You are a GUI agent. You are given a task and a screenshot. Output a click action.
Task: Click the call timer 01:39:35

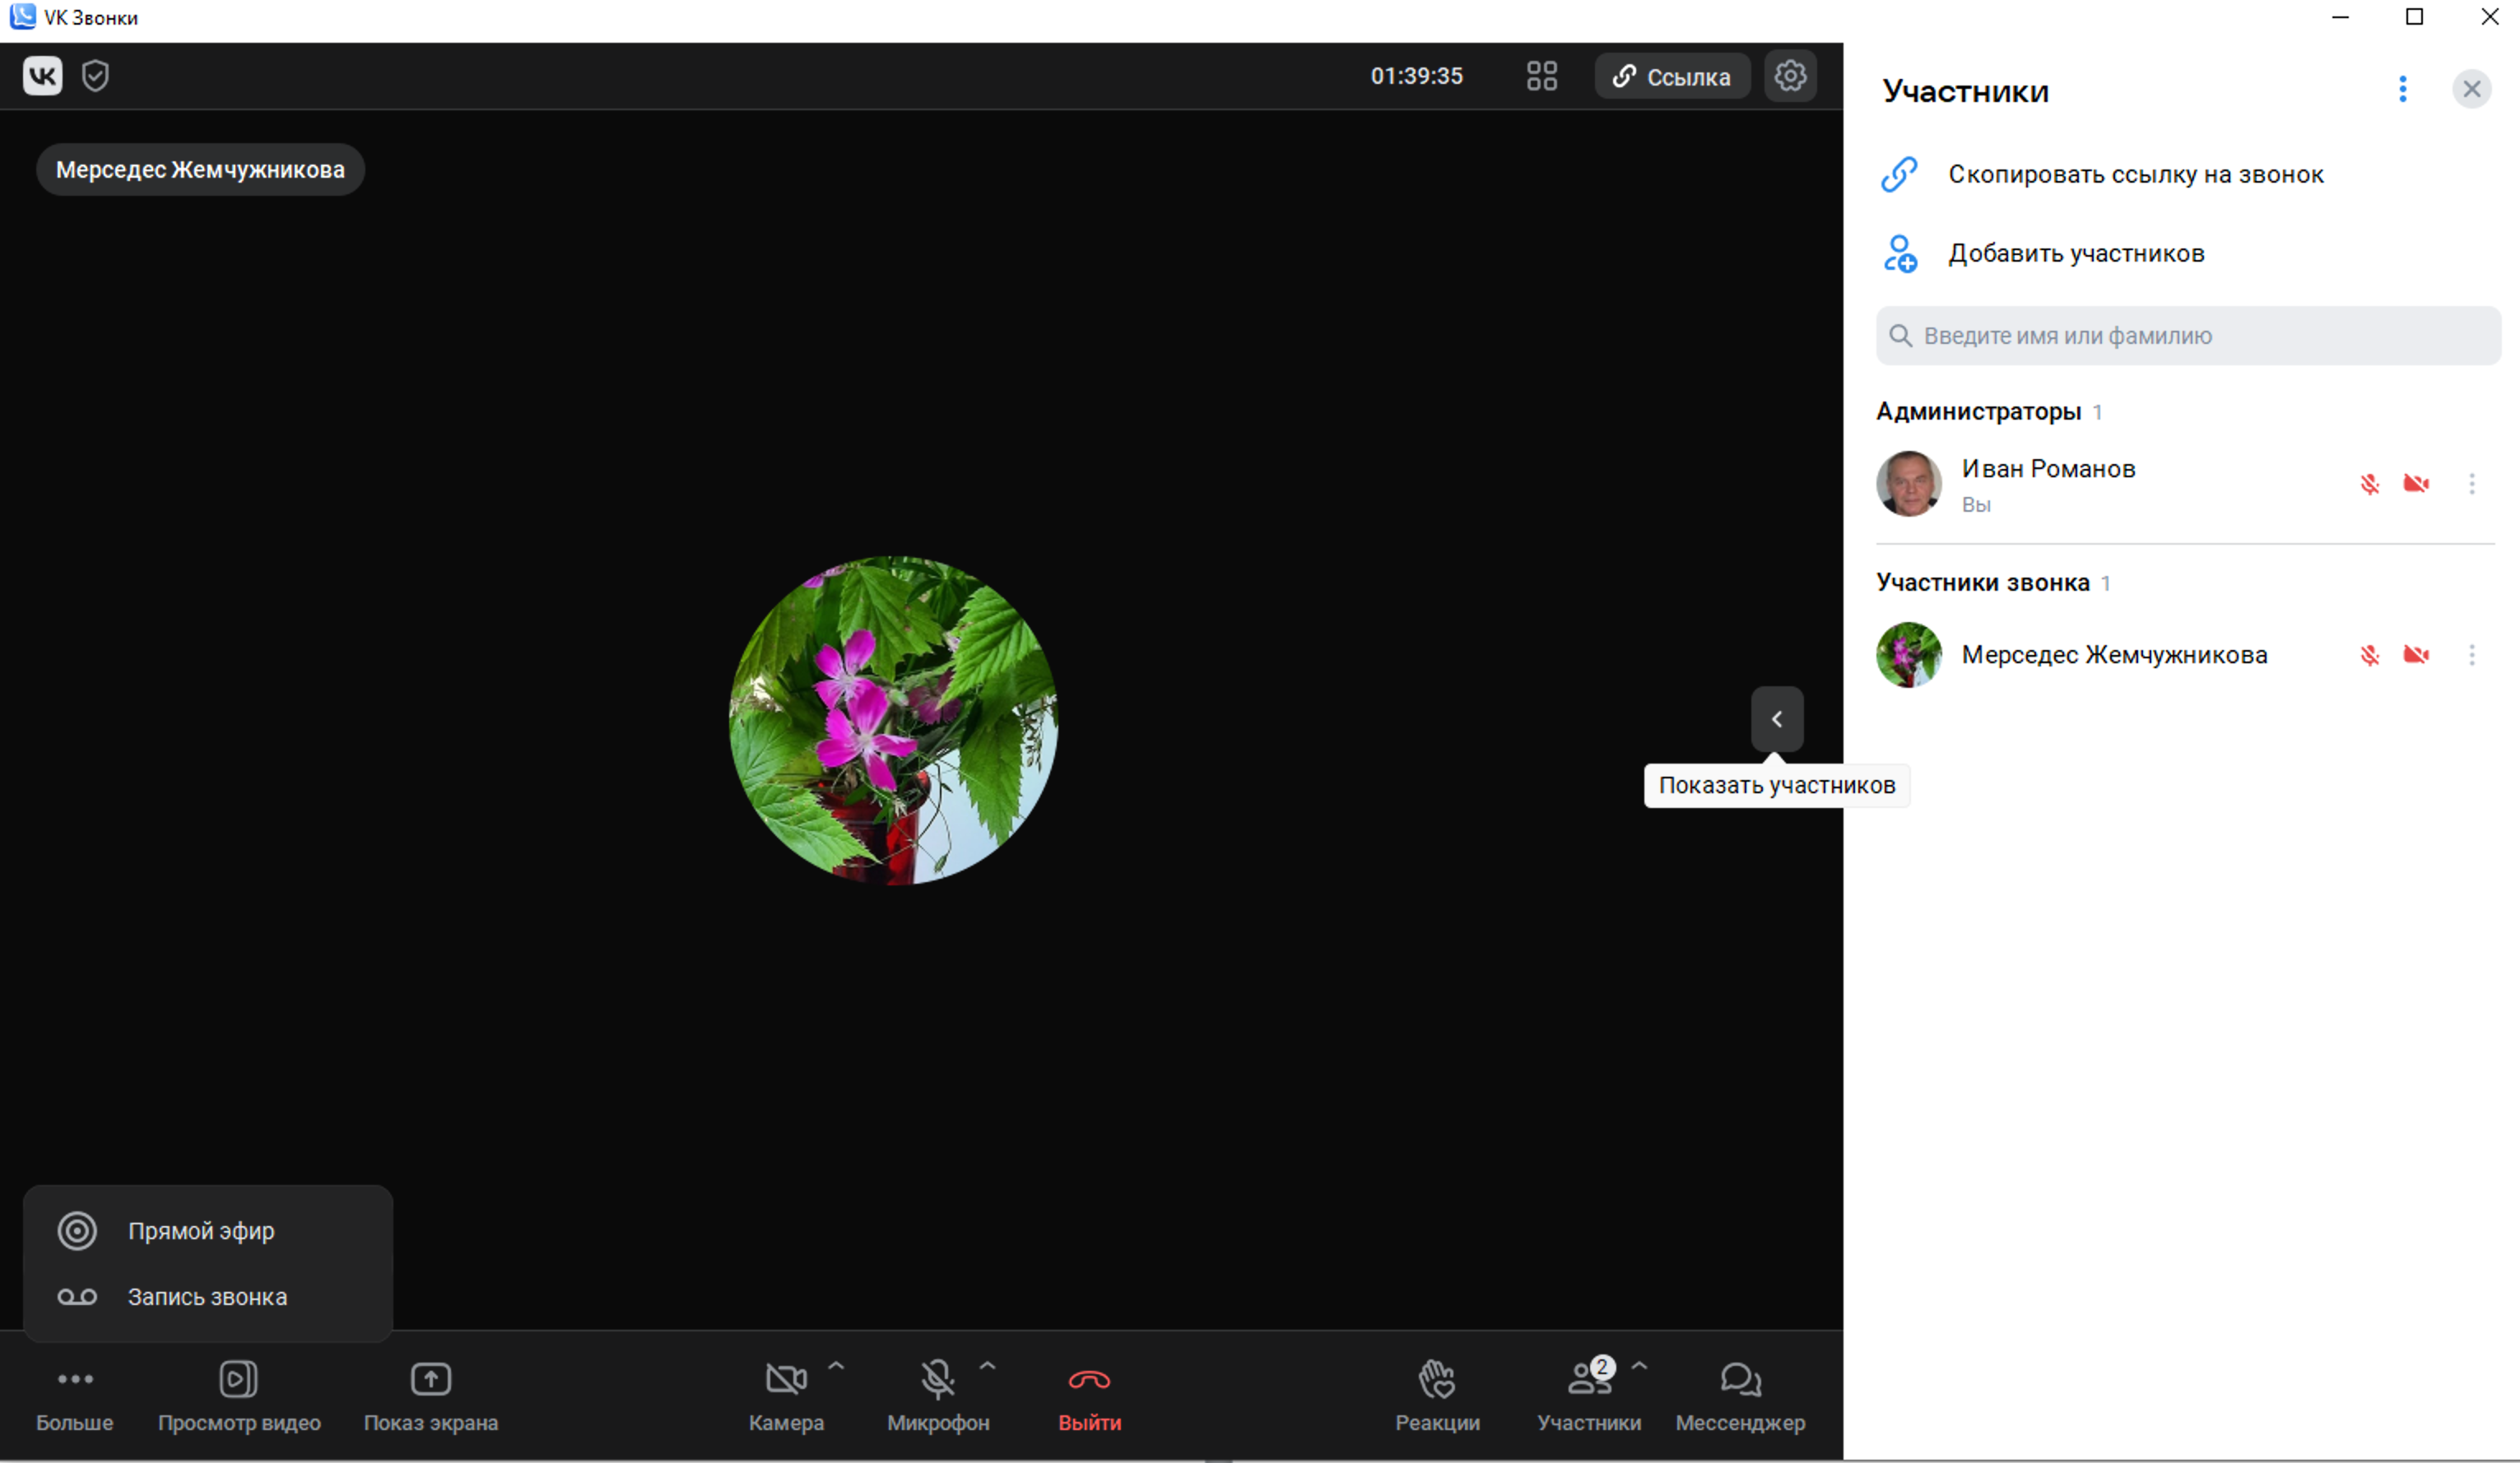point(1416,76)
